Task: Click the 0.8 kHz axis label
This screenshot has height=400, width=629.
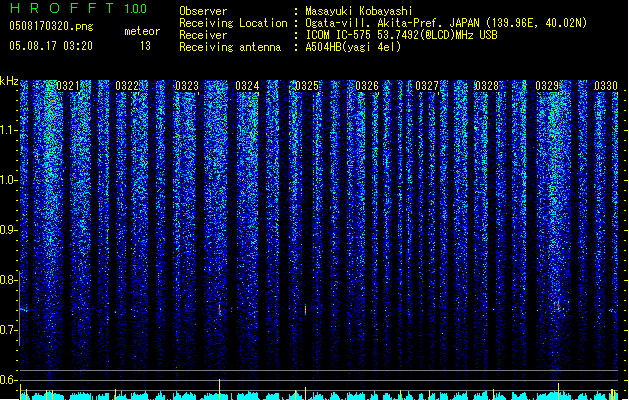Action: pyautogui.click(x=9, y=280)
